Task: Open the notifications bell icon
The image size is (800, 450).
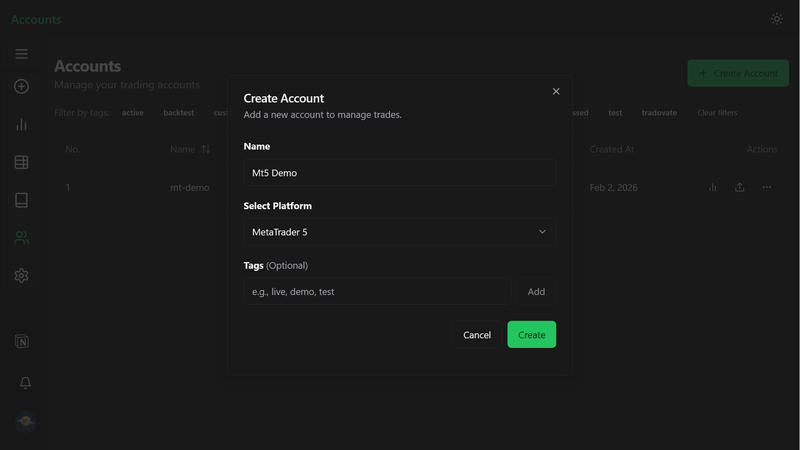Action: 25,383
